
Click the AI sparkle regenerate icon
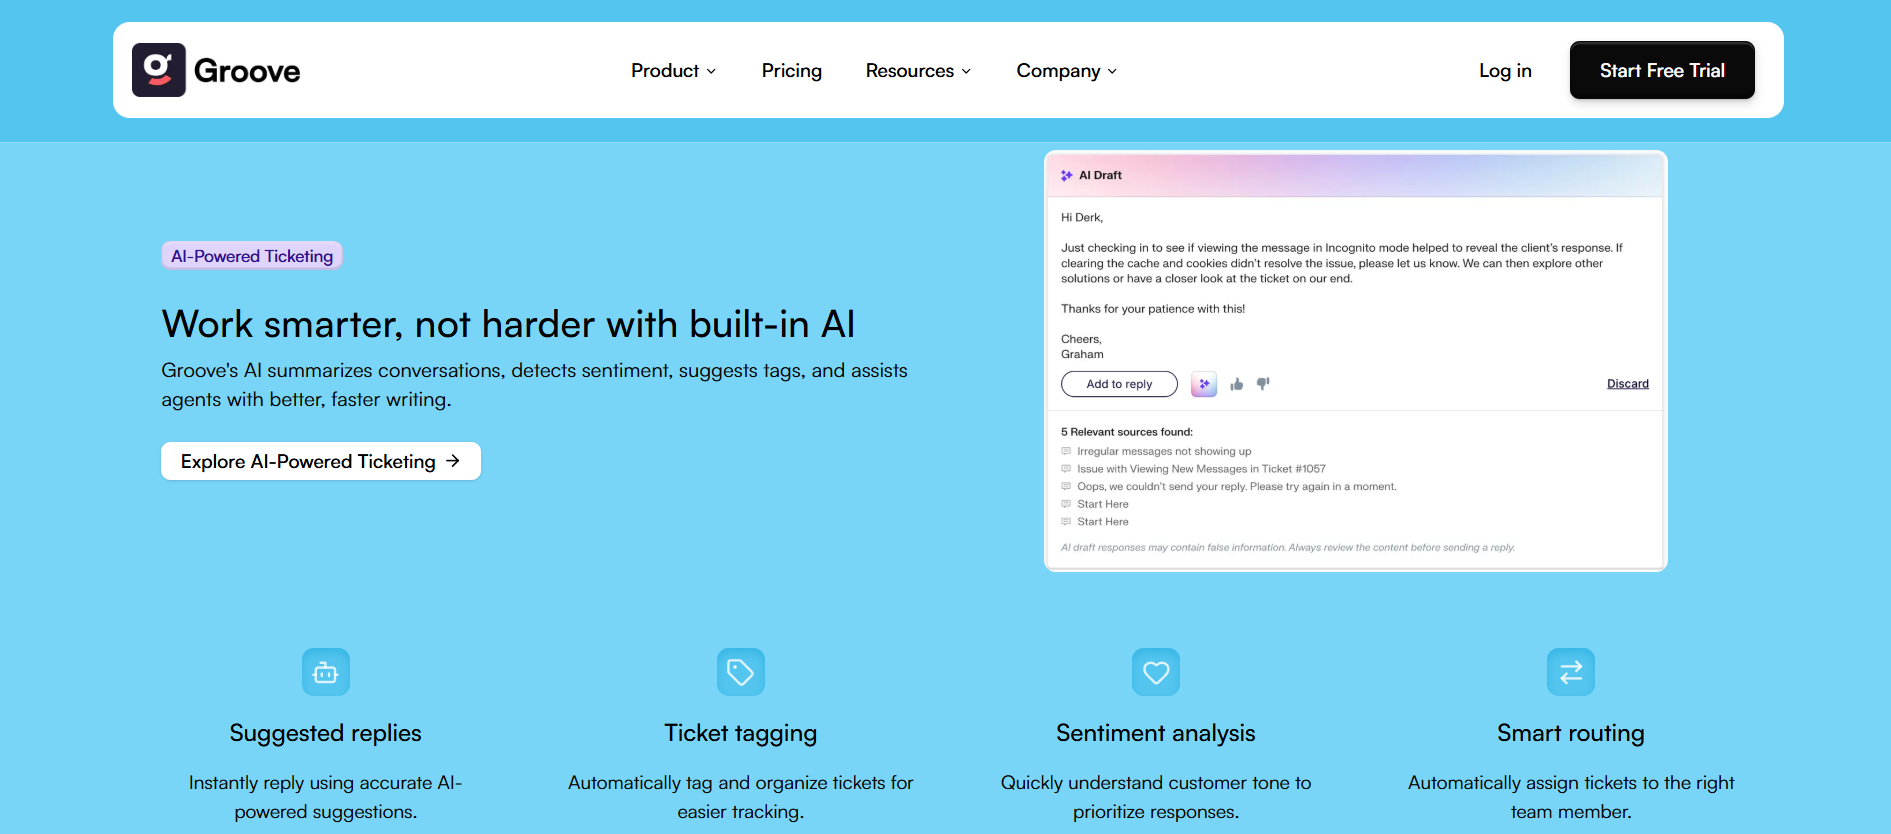(x=1204, y=384)
